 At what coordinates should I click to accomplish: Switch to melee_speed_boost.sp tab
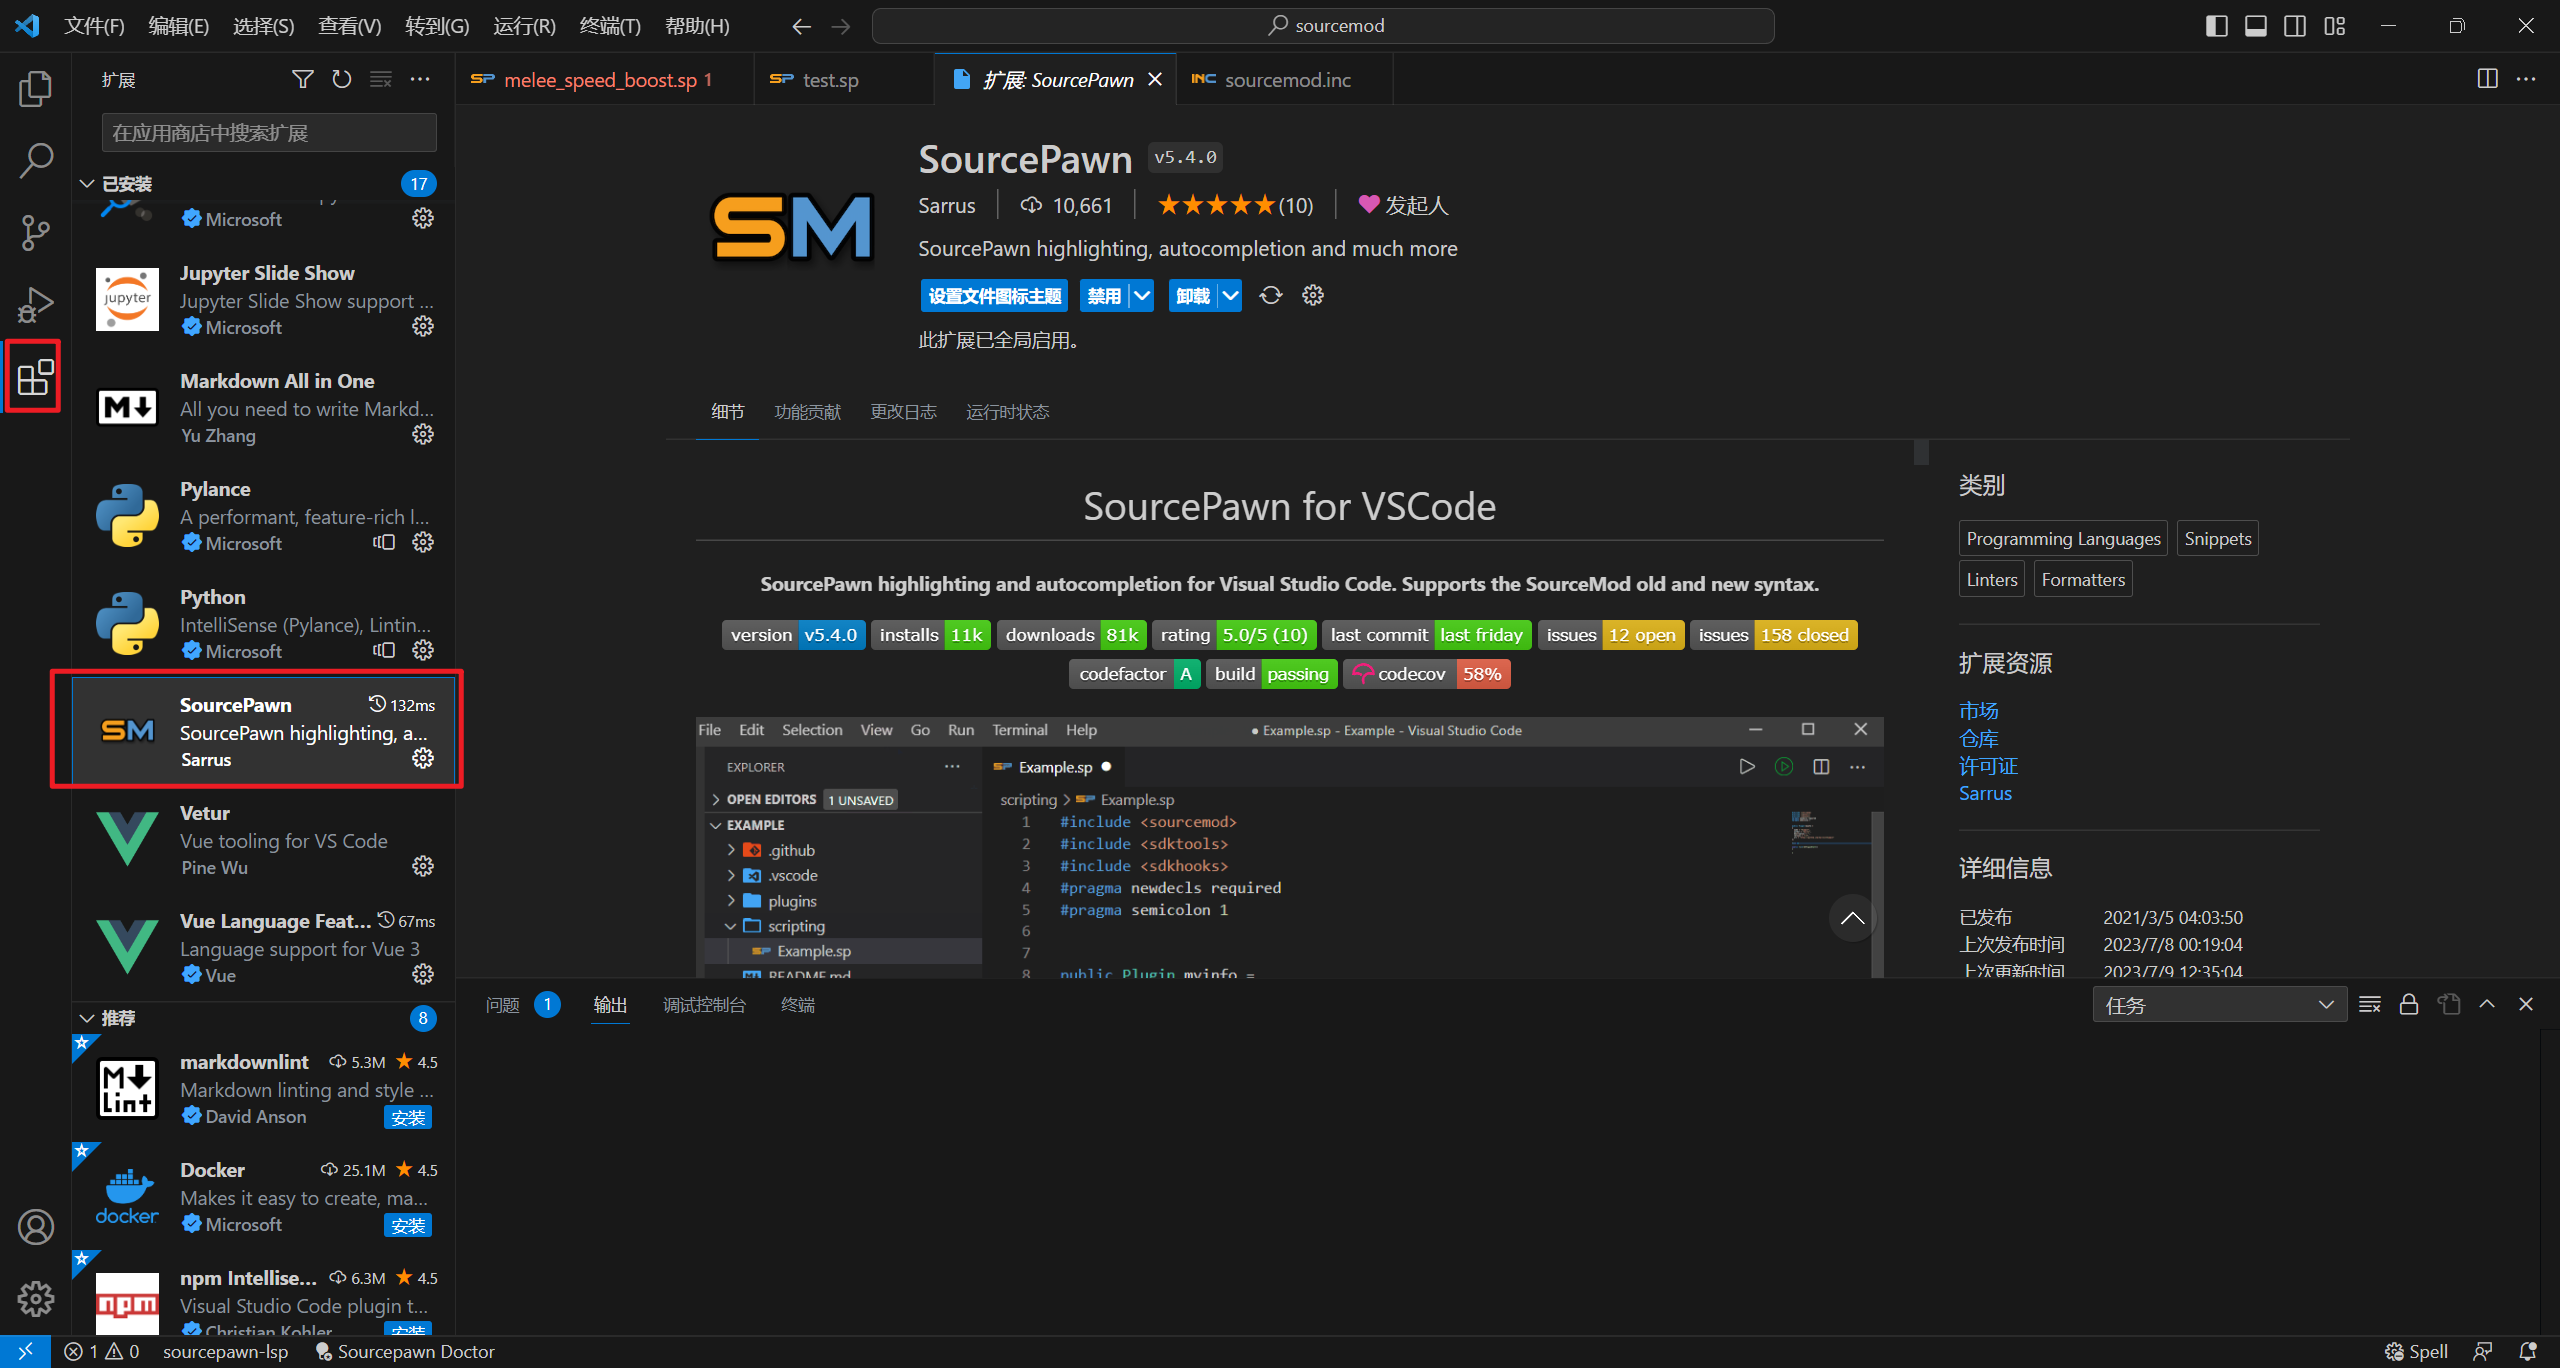pyautogui.click(x=606, y=79)
